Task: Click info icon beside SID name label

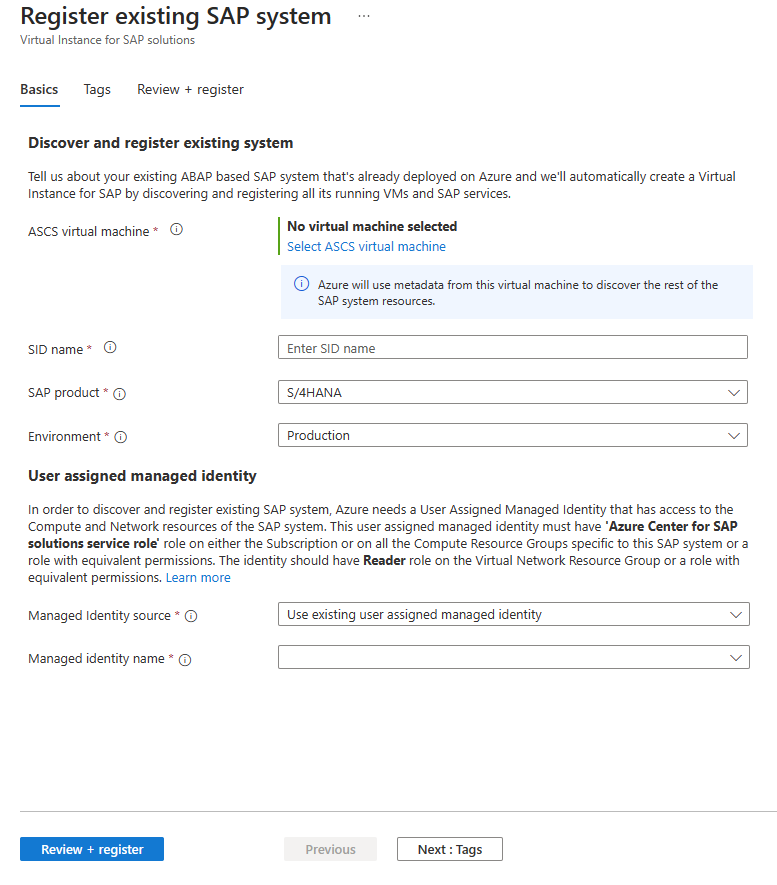Action: 110,348
